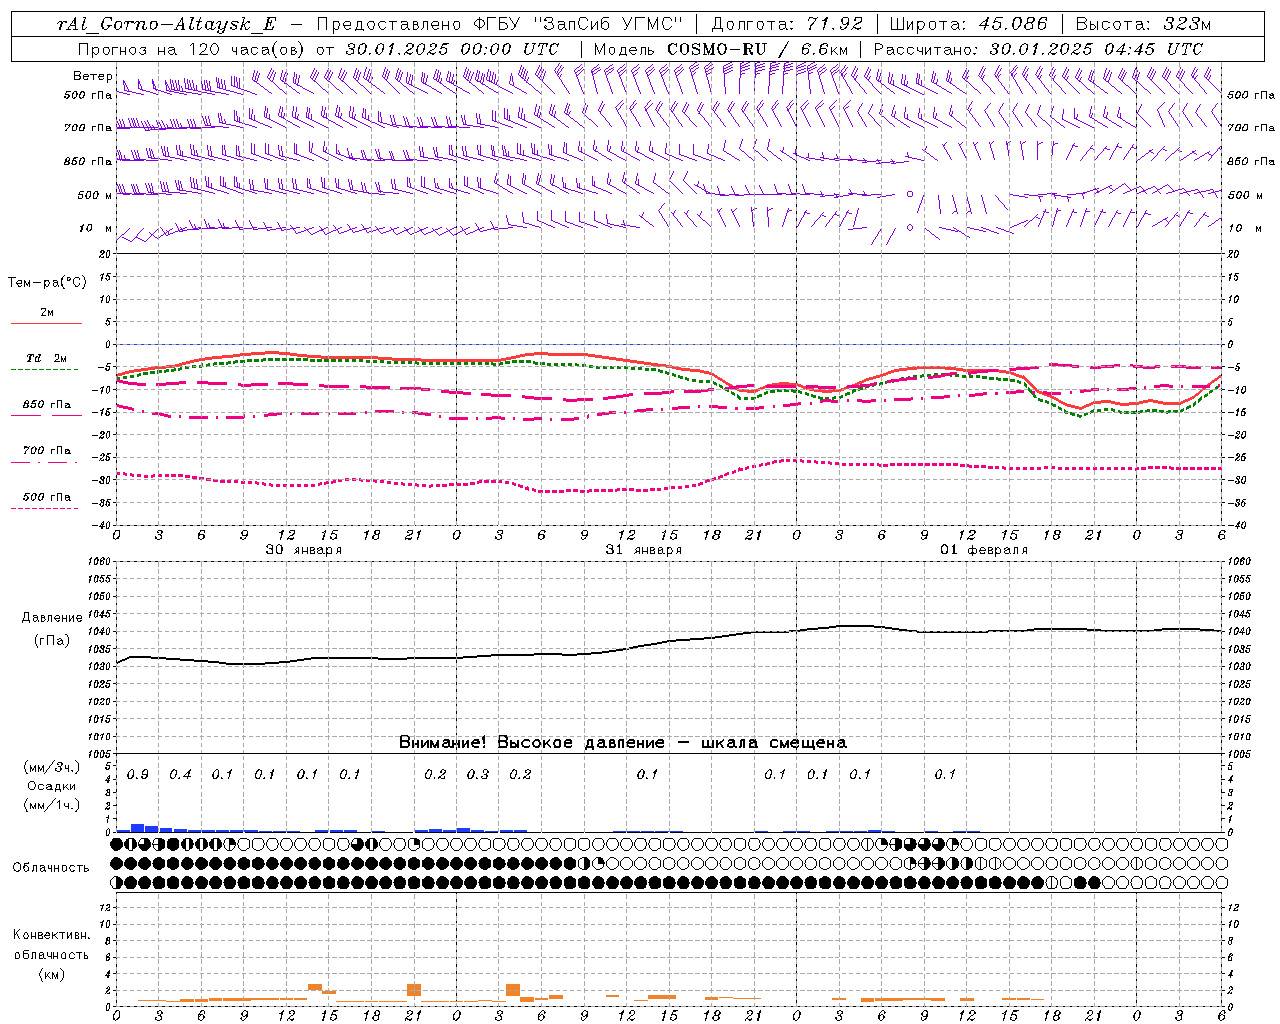Click the Давление pressure panel label
Image resolution: width=1280 pixels, height=1024 pixels.
[52, 618]
